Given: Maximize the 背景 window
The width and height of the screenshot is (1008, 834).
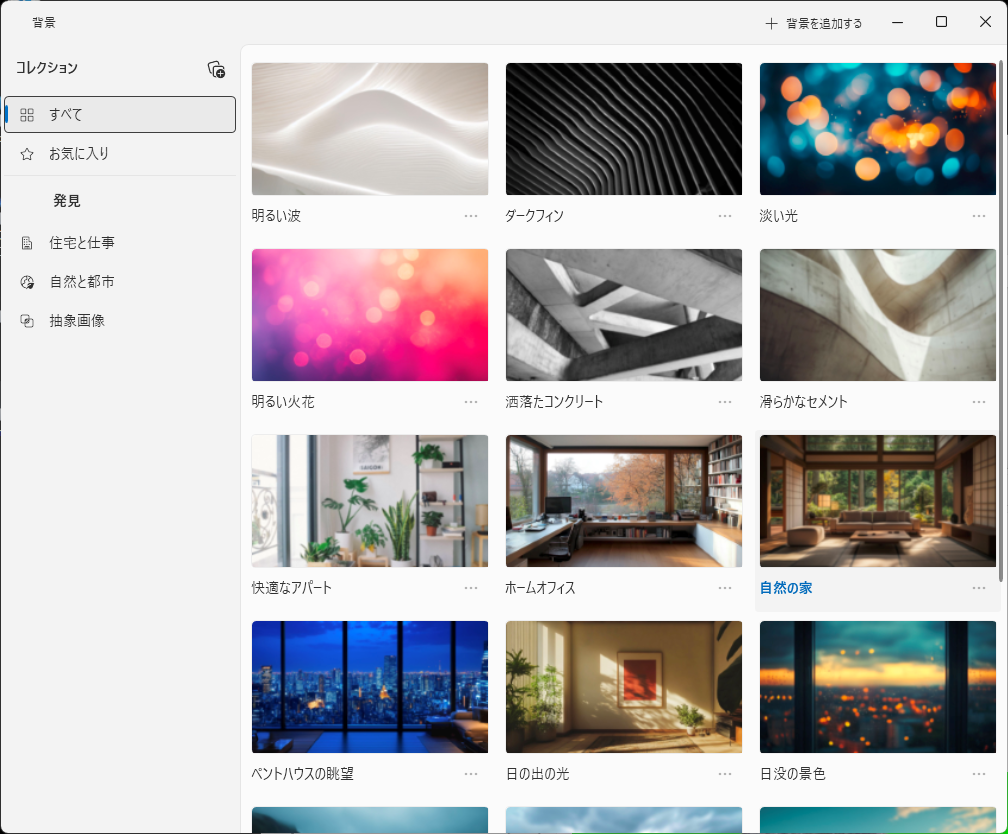Looking at the screenshot, I should (941, 22).
